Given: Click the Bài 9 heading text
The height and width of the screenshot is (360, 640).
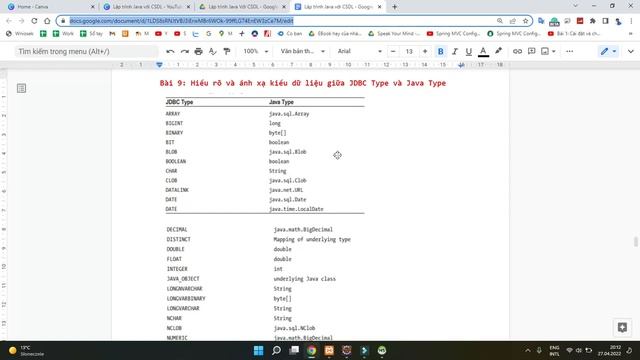Looking at the screenshot, I should pos(302,83).
